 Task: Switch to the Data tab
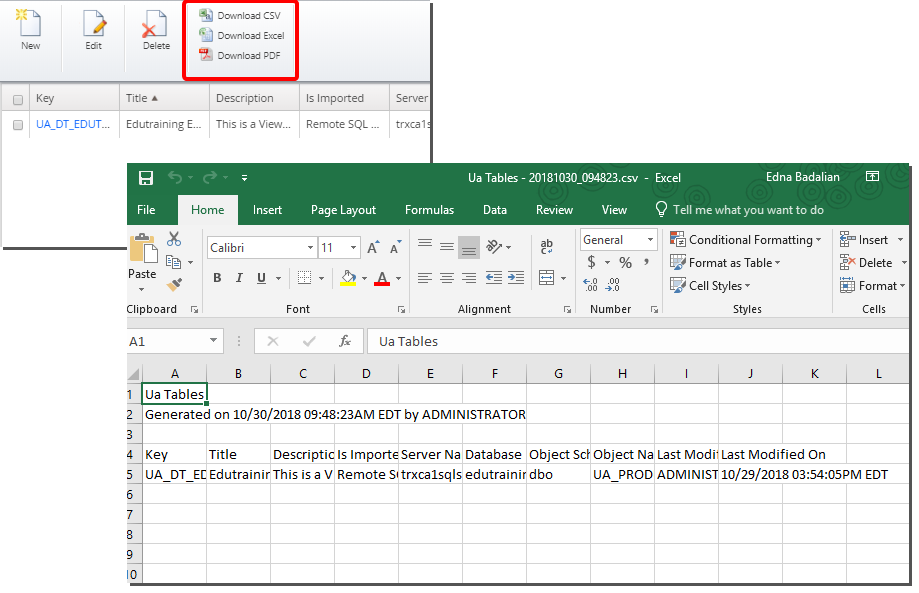(495, 210)
